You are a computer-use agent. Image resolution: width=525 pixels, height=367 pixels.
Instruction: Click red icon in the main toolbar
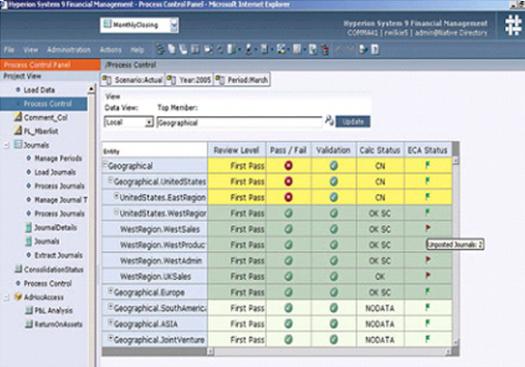[324, 50]
